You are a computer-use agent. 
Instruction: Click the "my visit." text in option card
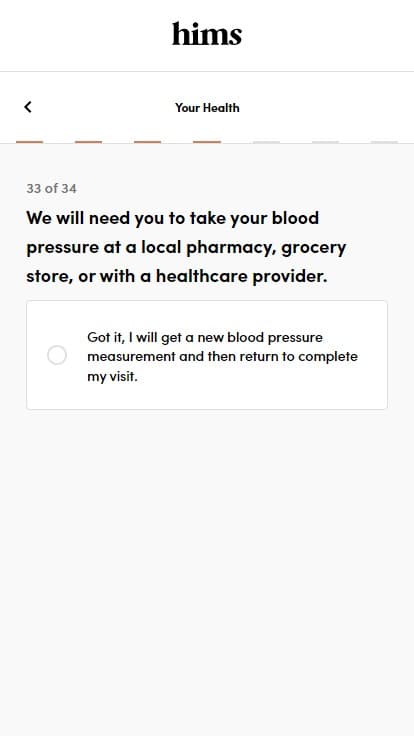click(x=112, y=376)
